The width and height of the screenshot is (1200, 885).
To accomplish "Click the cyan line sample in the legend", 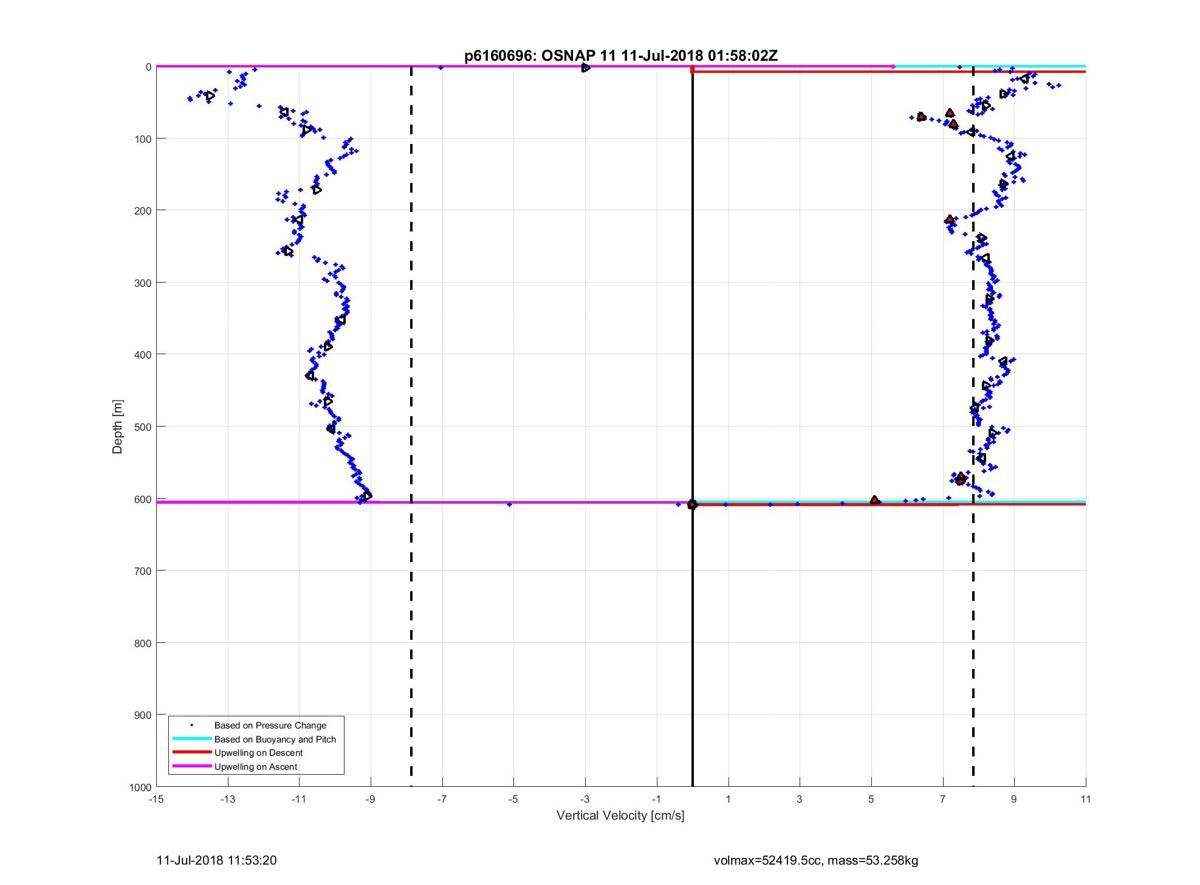I will pyautogui.click(x=191, y=739).
